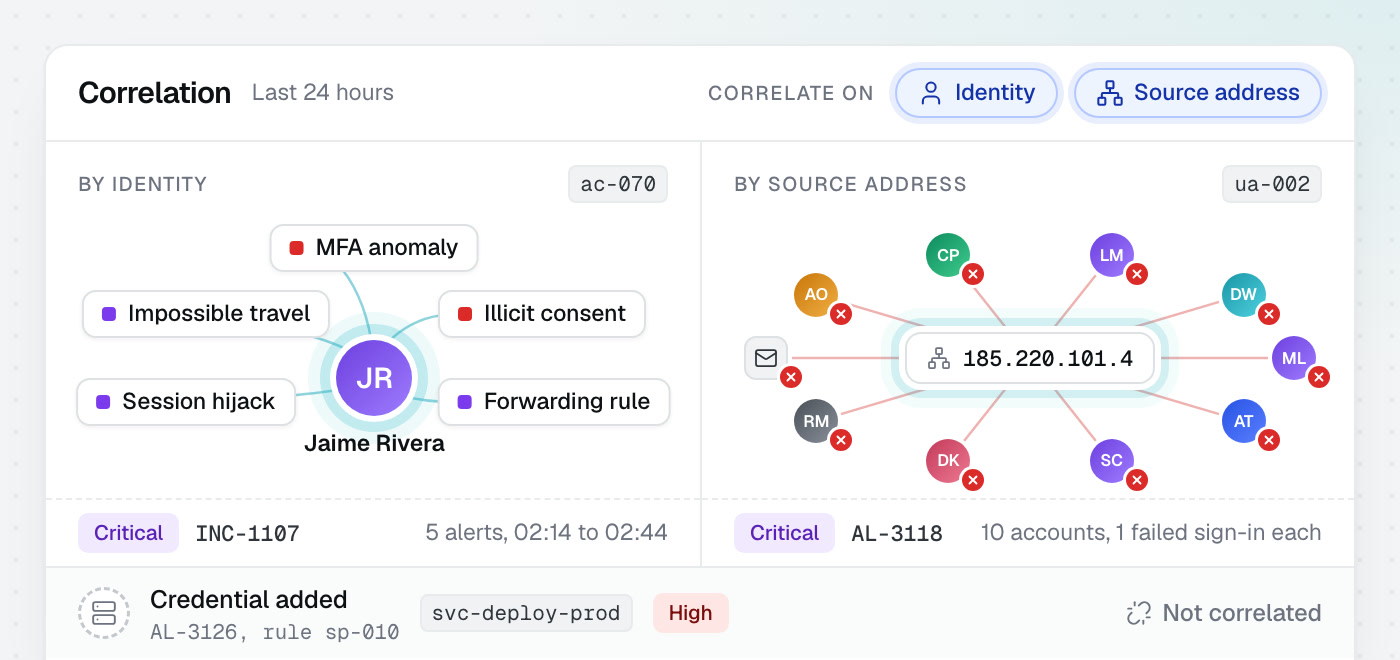Viewport: 1400px width, 660px height.
Task: Click the person icon in Identity chip
Action: click(x=931, y=93)
